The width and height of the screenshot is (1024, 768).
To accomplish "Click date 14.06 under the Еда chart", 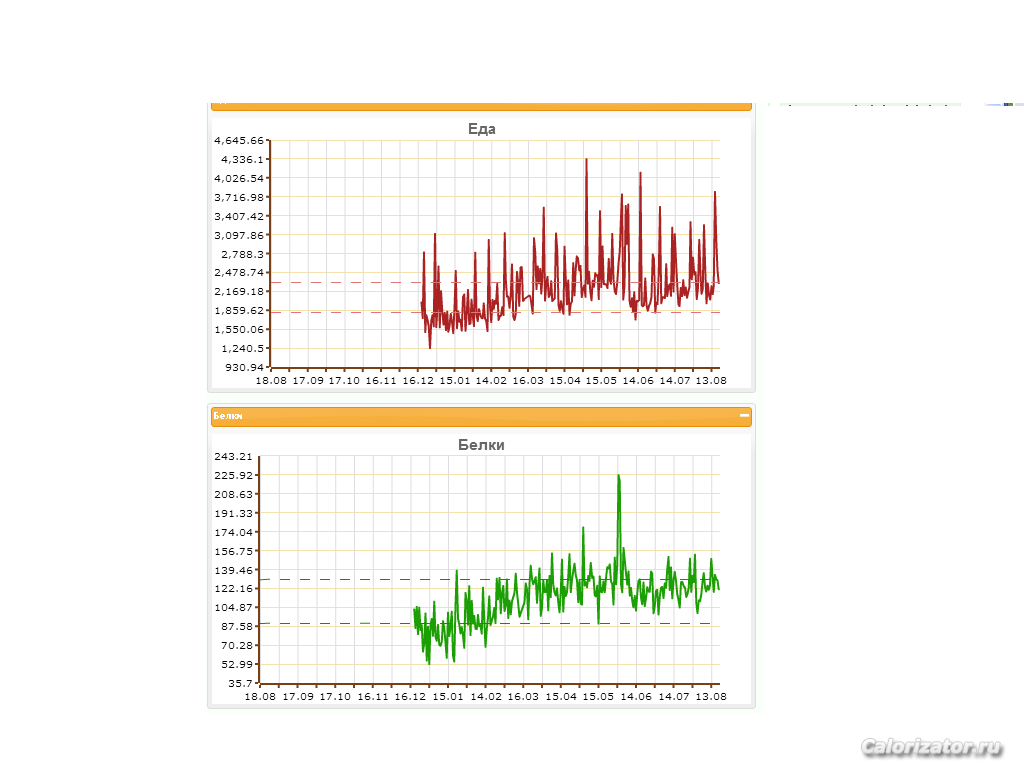I will [x=638, y=380].
